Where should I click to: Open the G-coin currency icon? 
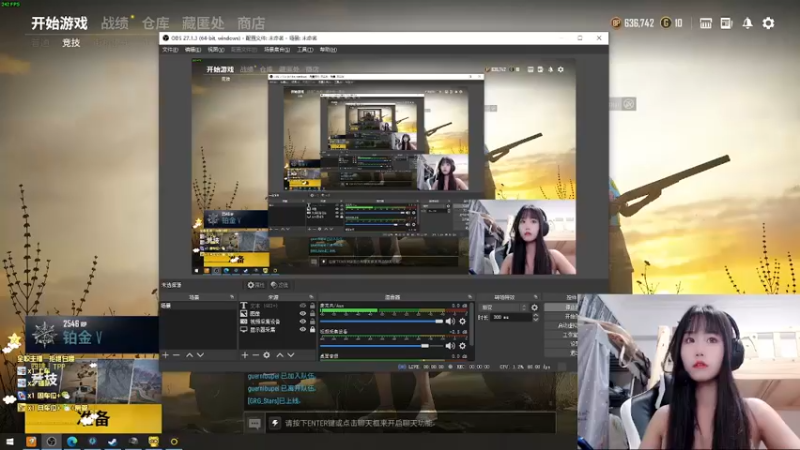pos(666,23)
